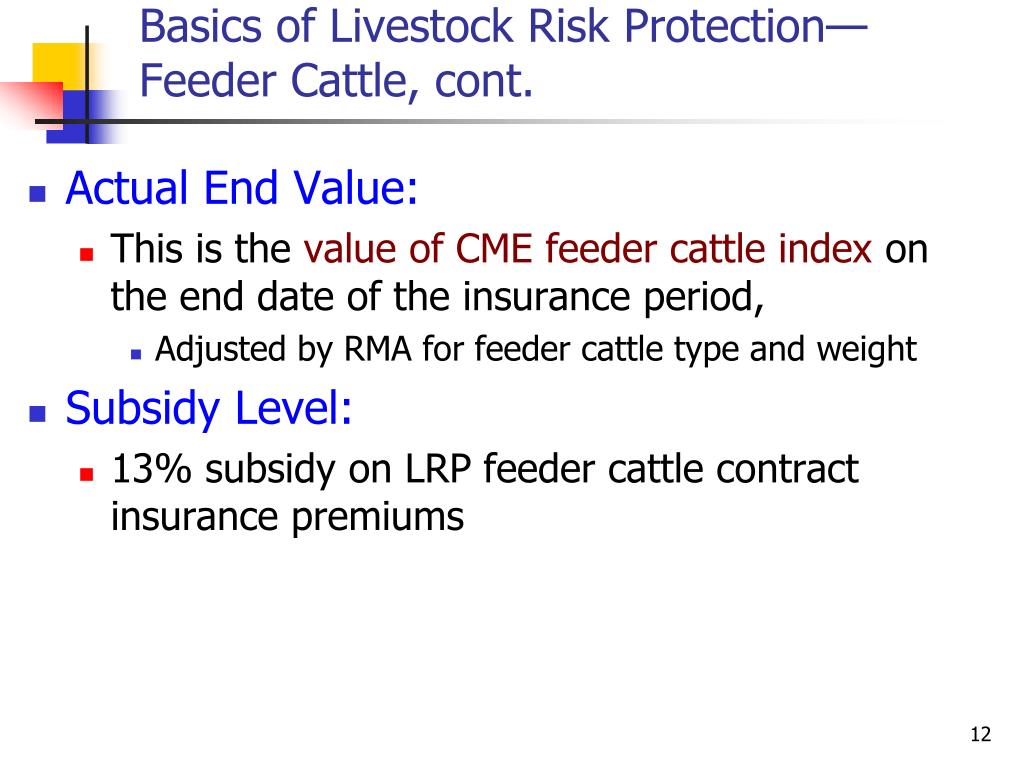
Task: Click the red gradient square in the logo
Action: (33, 102)
